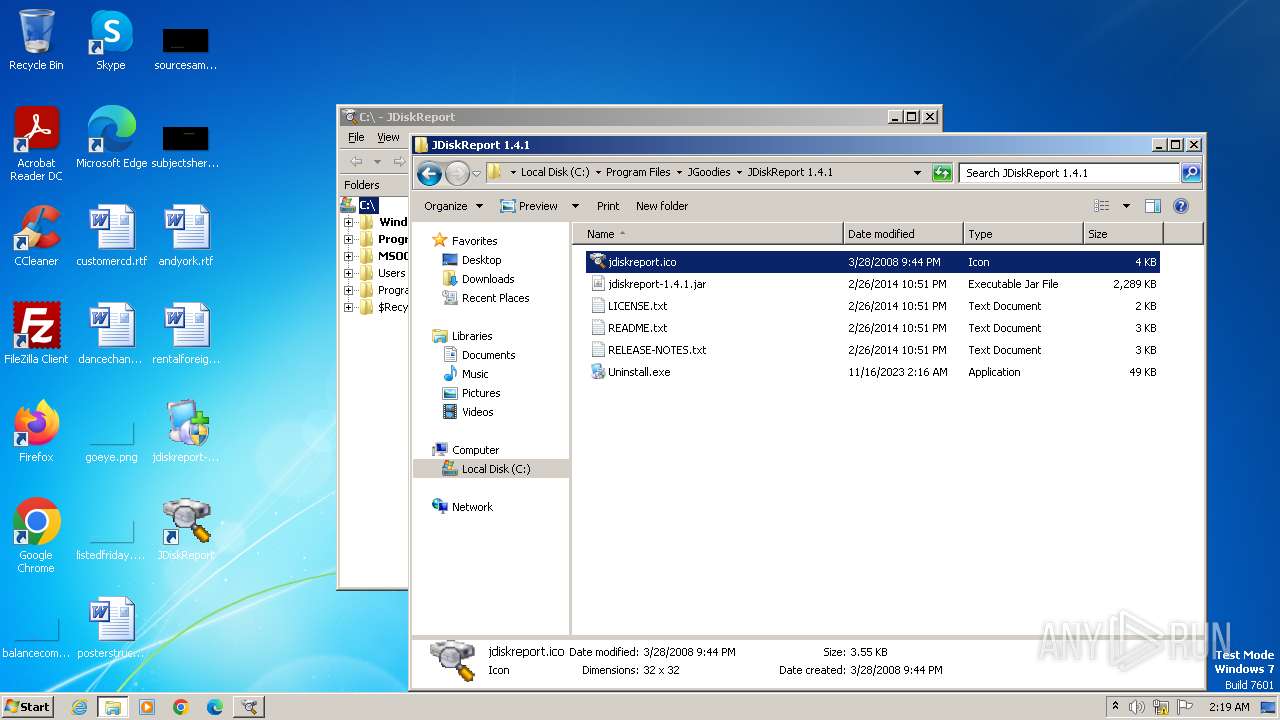This screenshot has height=720, width=1280.
Task: Sort files by the Date modified column
Action: point(904,234)
